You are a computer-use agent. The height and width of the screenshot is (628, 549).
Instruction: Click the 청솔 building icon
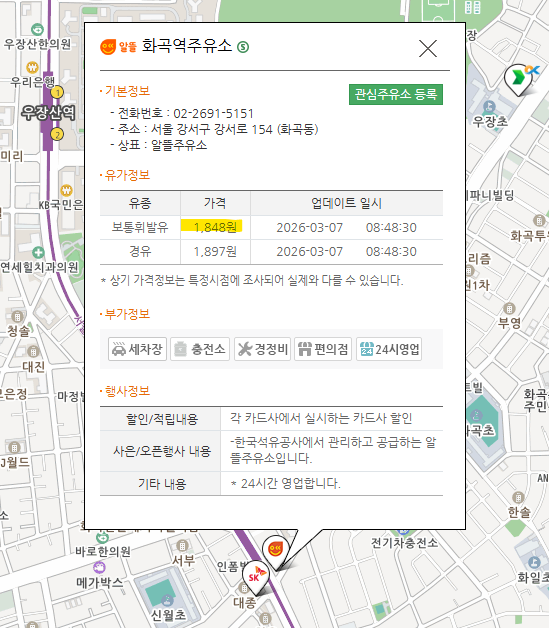(x=17, y=316)
